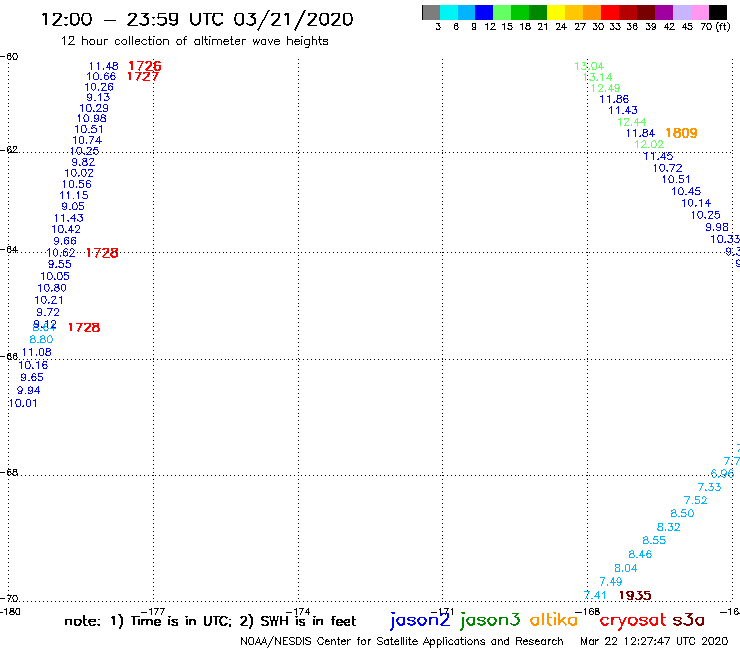Image resolution: width=740 pixels, height=650 pixels.
Task: Click the light blue value '7.41'
Action: point(595,596)
